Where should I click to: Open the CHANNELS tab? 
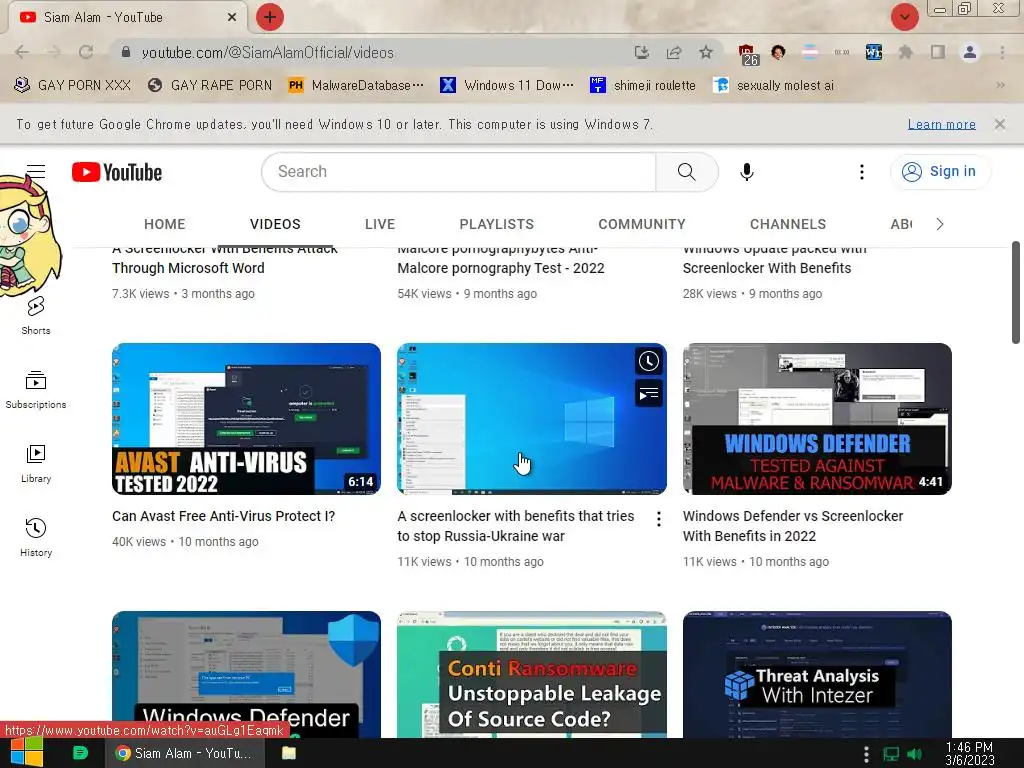[x=788, y=224]
